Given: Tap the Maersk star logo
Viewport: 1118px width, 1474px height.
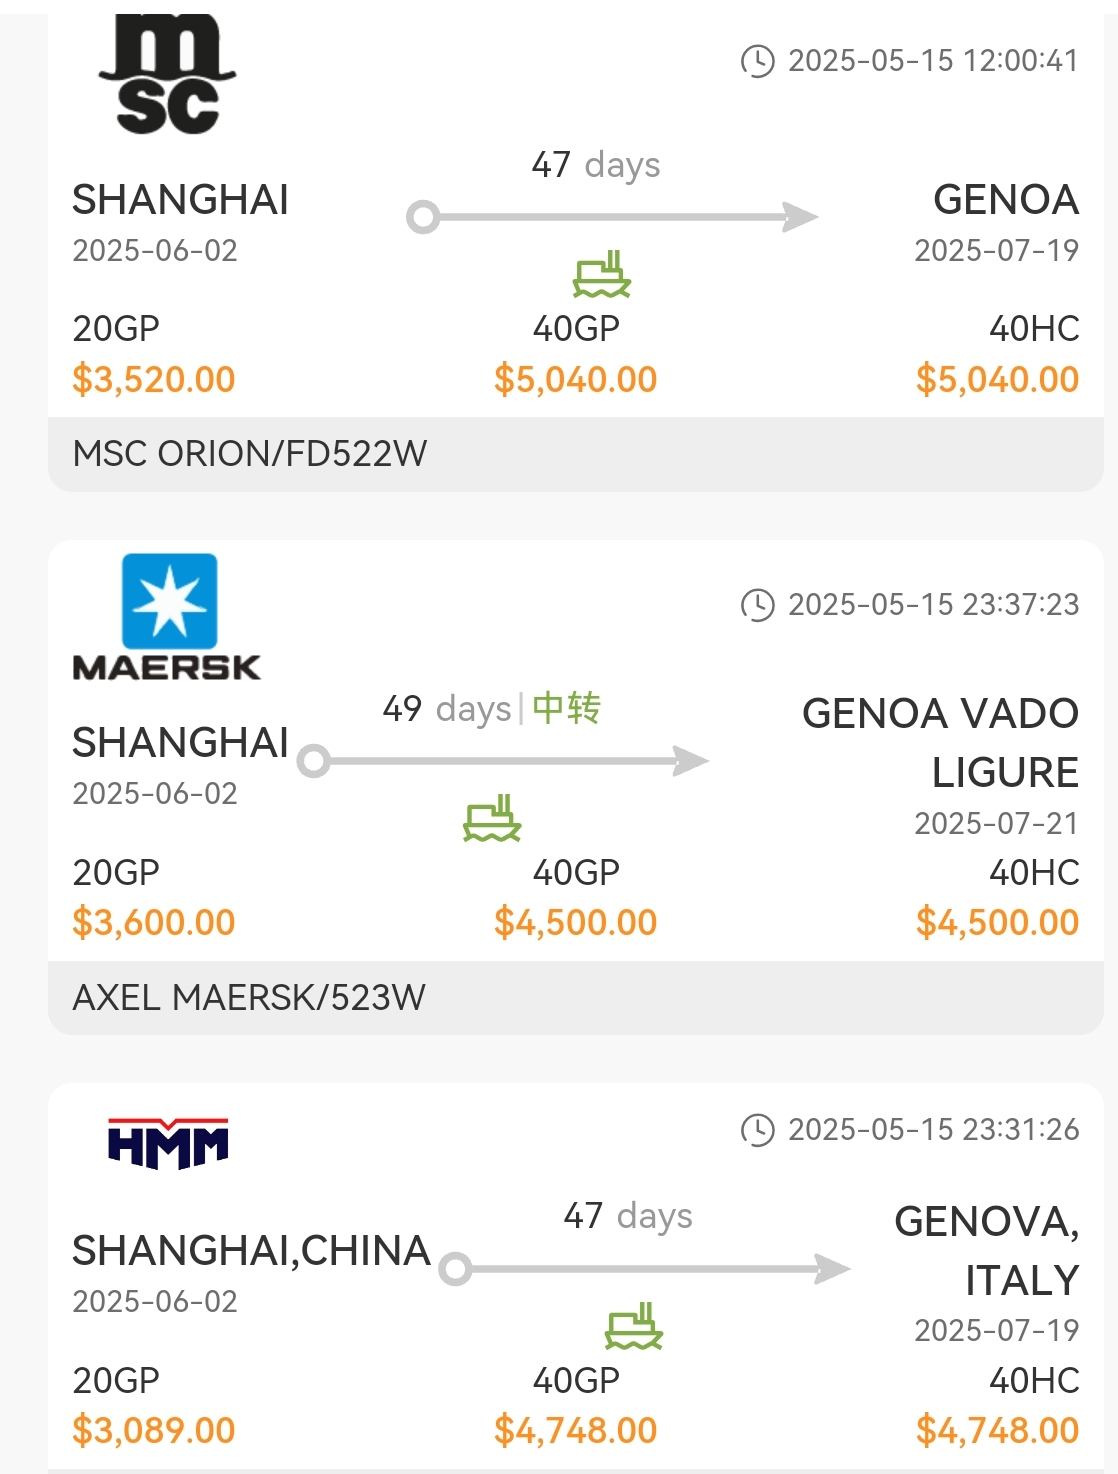Looking at the screenshot, I should coord(169,601).
